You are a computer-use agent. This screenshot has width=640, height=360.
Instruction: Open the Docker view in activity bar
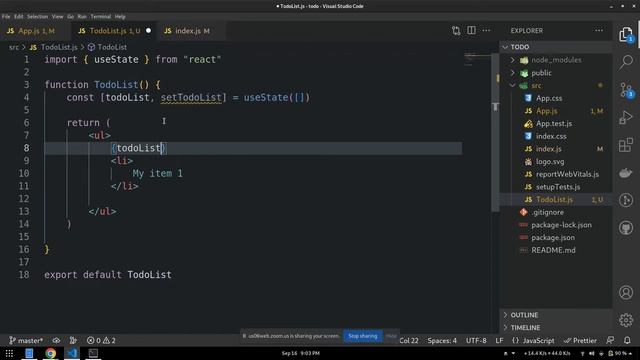pyautogui.click(x=626, y=173)
